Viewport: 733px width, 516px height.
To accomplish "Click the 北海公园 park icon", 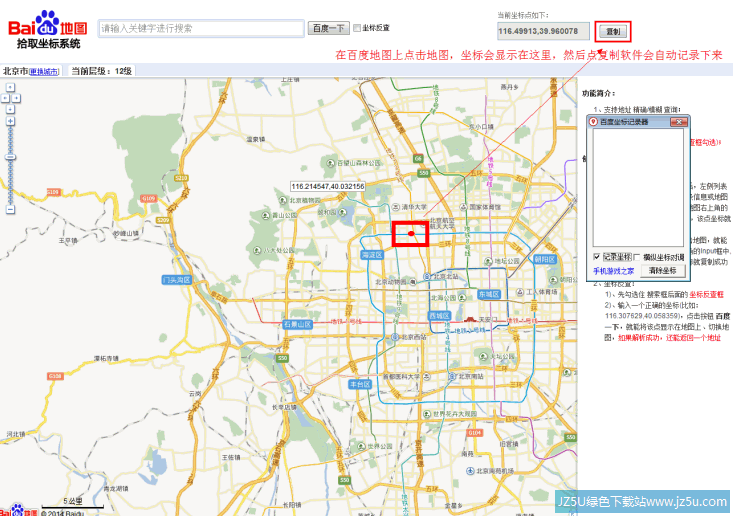I will pyautogui.click(x=462, y=297).
